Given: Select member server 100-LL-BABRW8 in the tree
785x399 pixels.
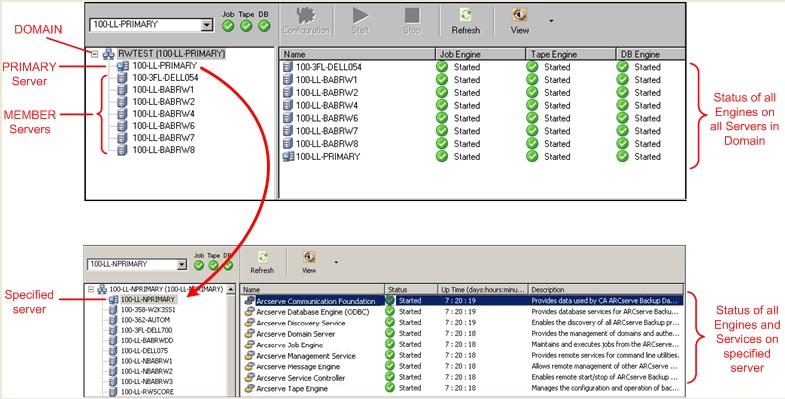Looking at the screenshot, I should [x=163, y=150].
